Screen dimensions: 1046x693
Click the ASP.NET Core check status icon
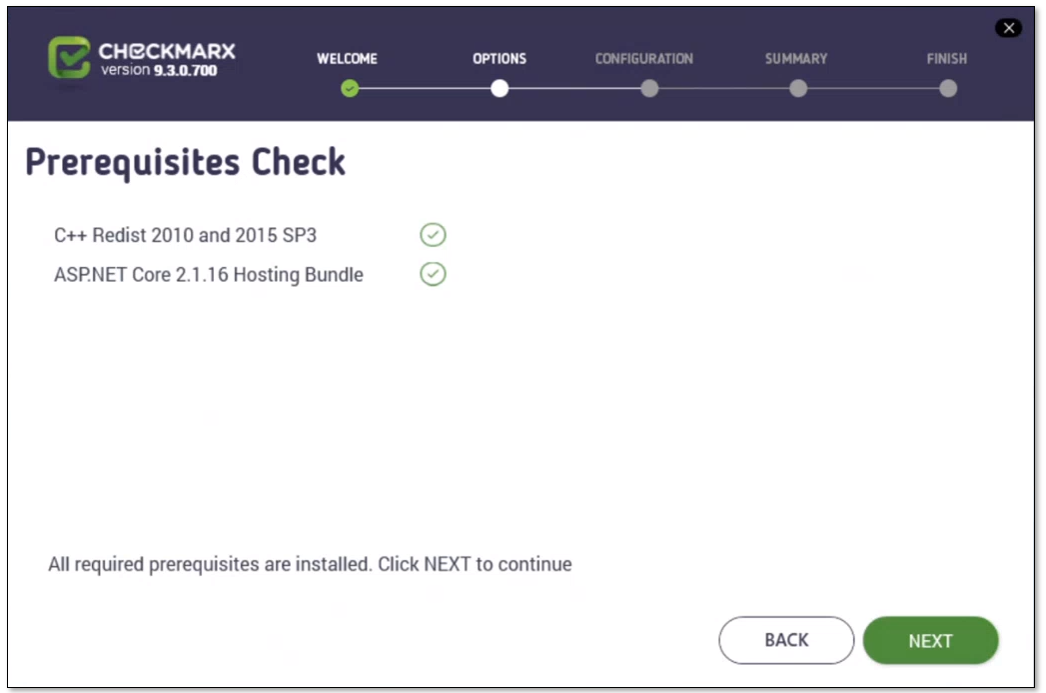433,274
